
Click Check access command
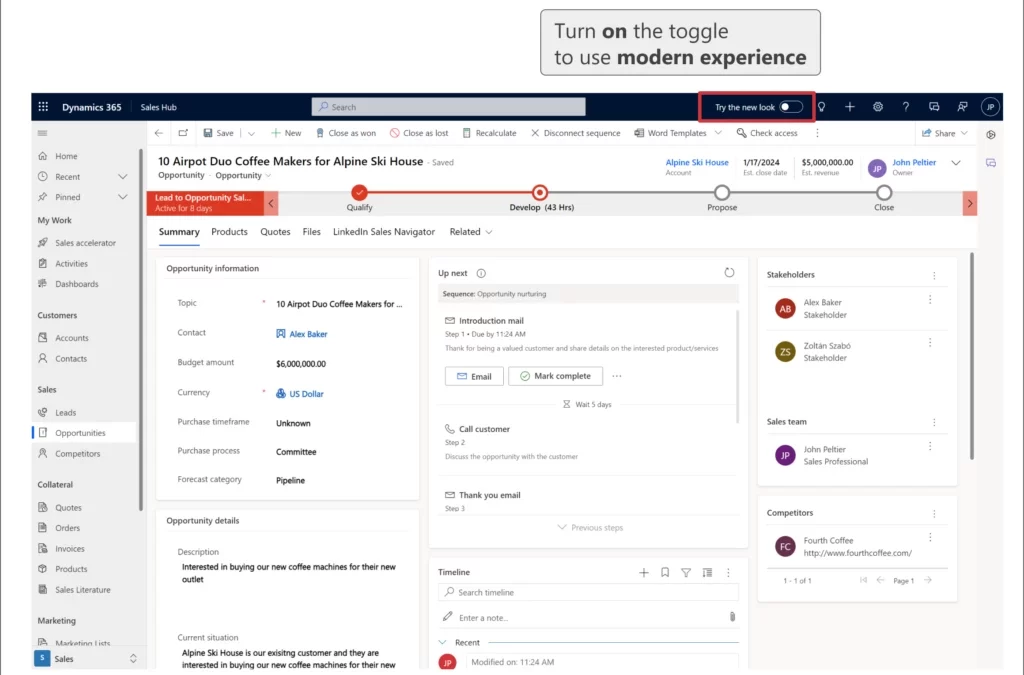[x=767, y=133]
